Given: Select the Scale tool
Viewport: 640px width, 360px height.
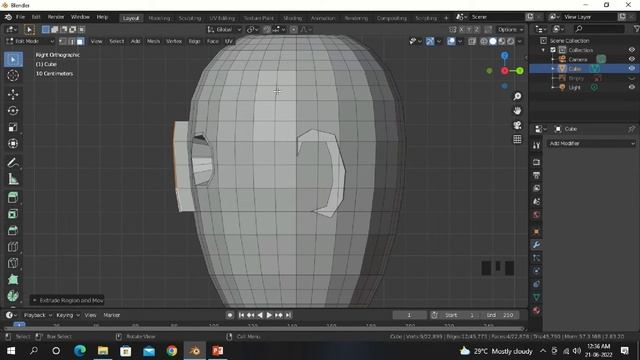Looking at the screenshot, I should 13,127.
